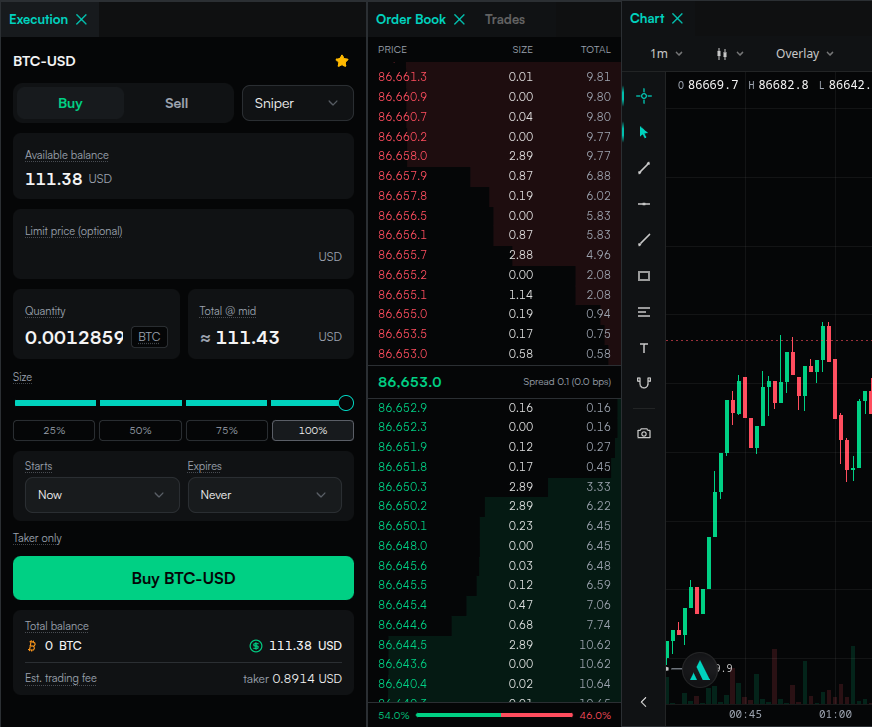This screenshot has width=872, height=727.
Task: Set size to 25%
Action: [54, 431]
